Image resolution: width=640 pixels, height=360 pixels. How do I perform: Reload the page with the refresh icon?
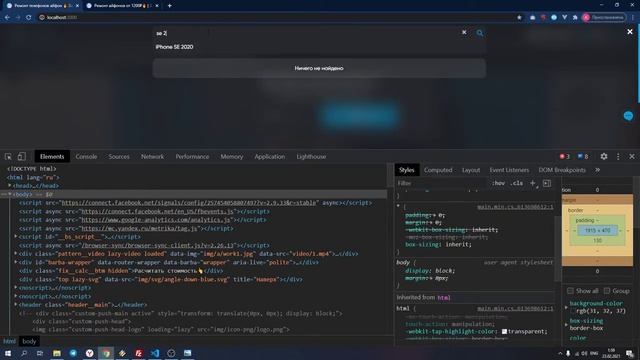pos(29,18)
